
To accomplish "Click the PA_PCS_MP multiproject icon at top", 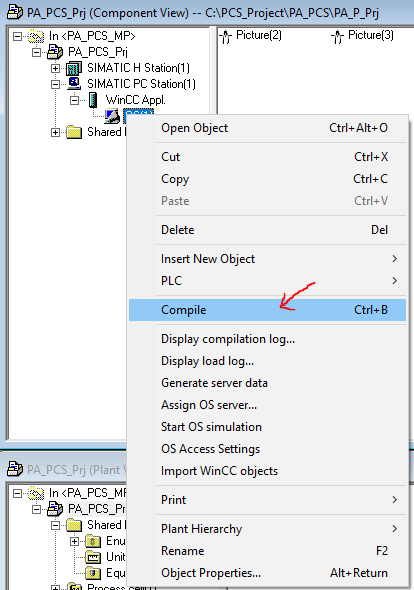I will 37,36.
